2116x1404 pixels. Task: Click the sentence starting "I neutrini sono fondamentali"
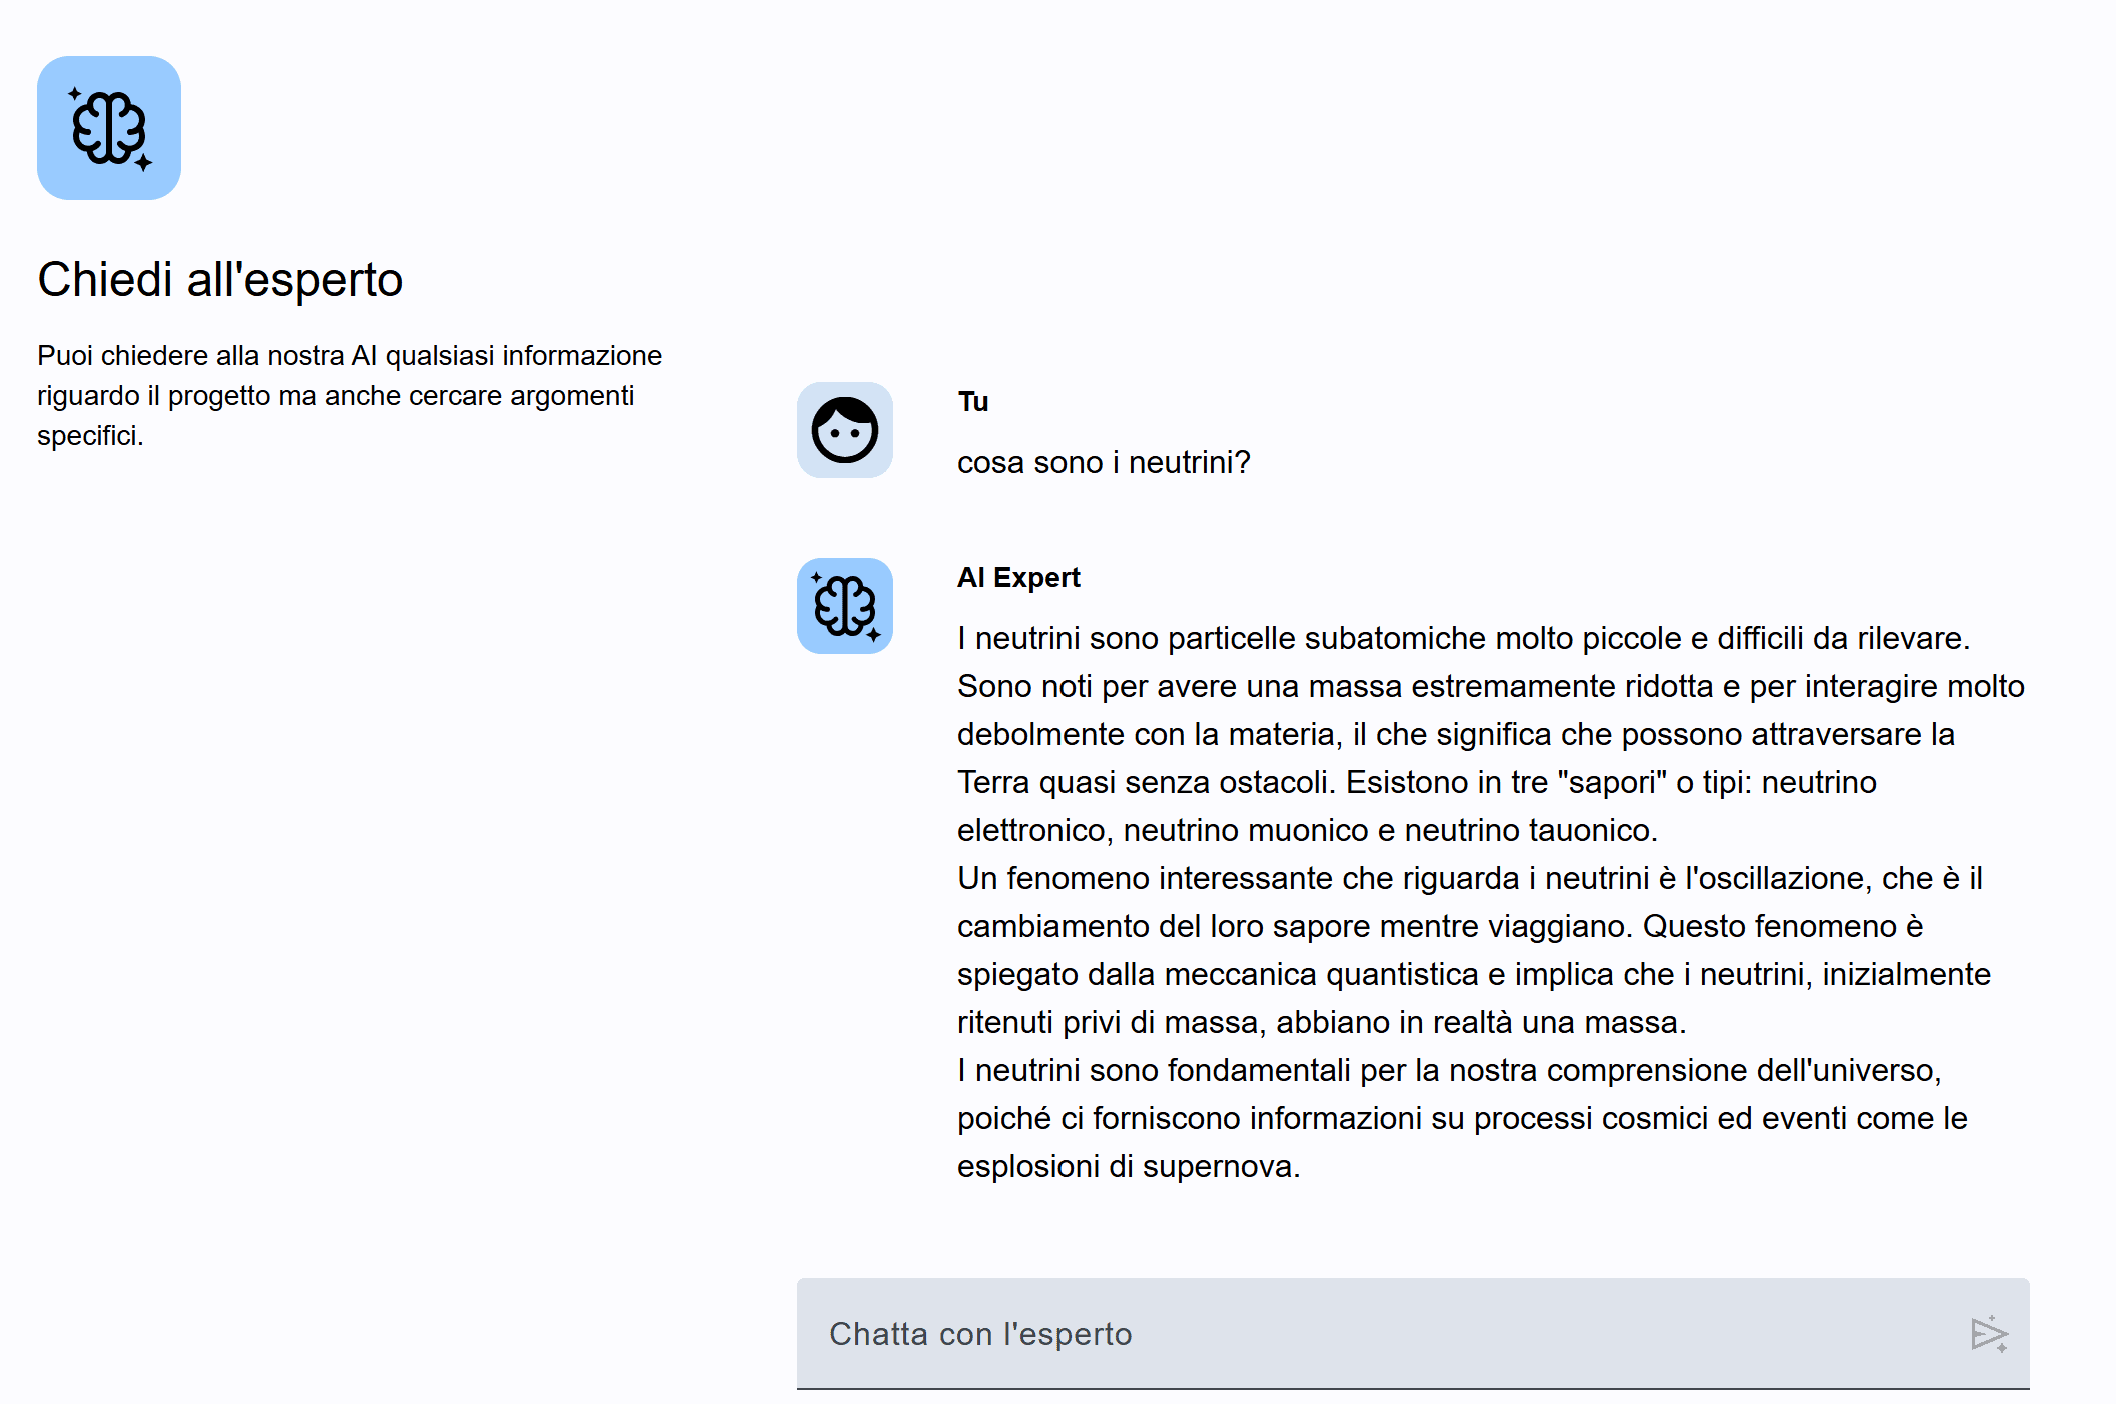[x=1448, y=1070]
